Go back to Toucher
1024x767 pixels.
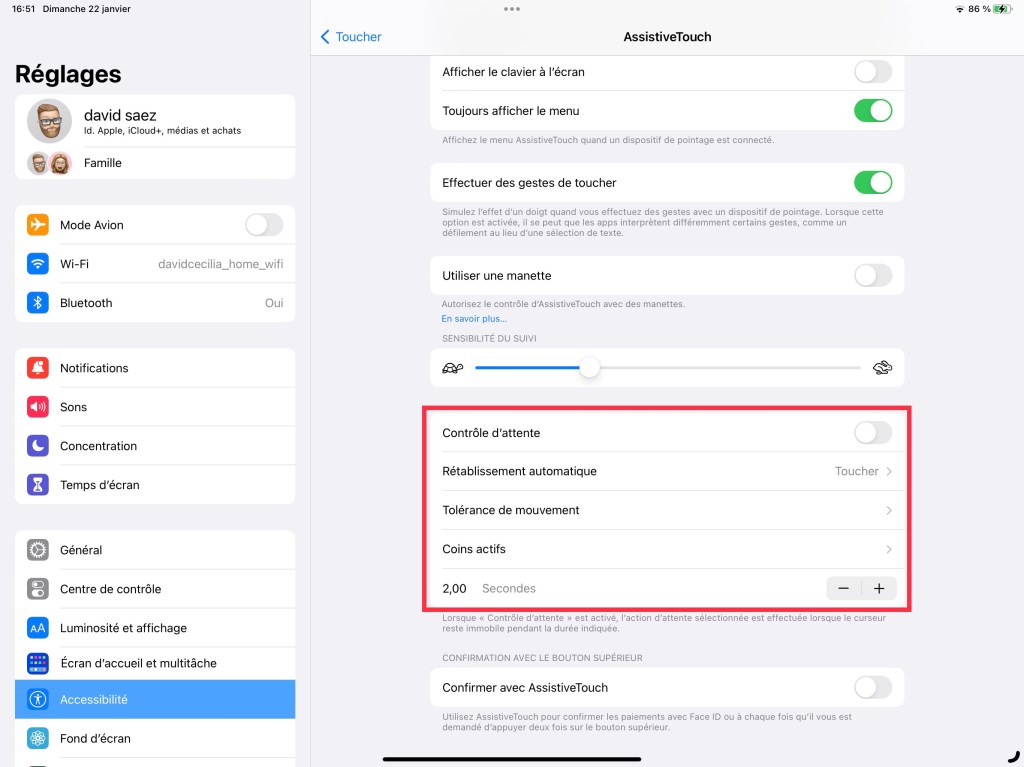click(351, 37)
